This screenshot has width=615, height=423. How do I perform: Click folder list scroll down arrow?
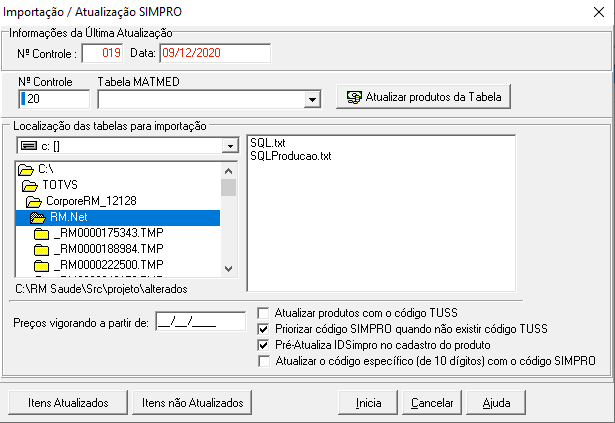click(x=228, y=269)
